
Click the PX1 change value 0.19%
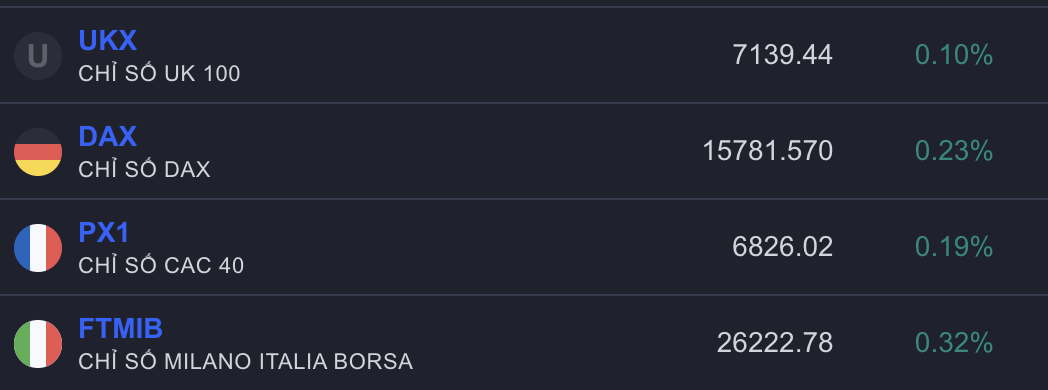pos(954,247)
